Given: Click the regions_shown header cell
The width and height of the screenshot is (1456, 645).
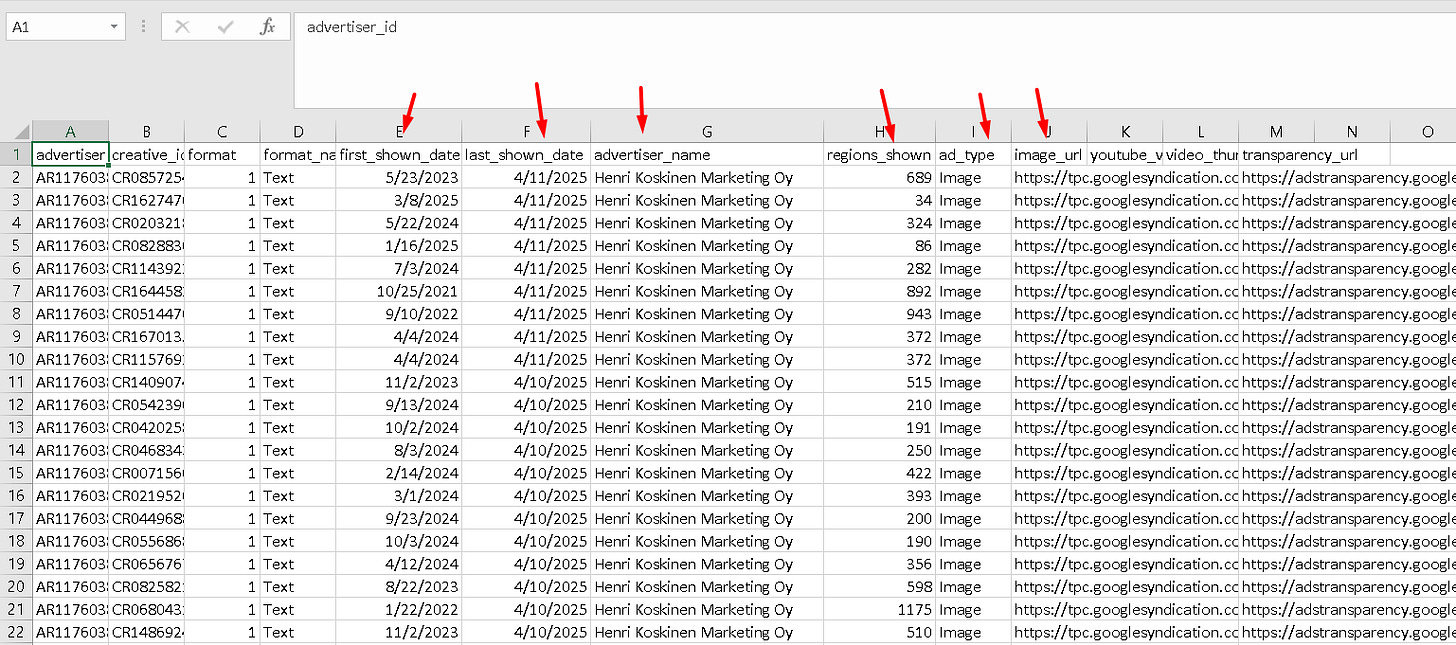Looking at the screenshot, I should [880, 155].
